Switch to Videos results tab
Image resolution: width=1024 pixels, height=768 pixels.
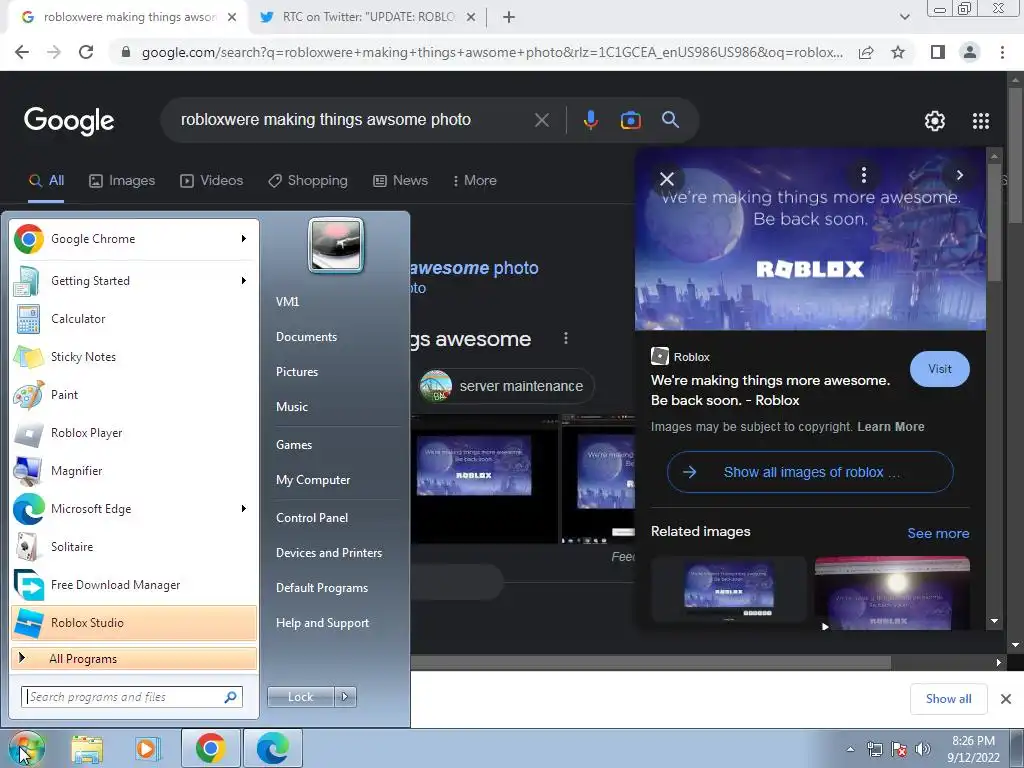coord(212,180)
